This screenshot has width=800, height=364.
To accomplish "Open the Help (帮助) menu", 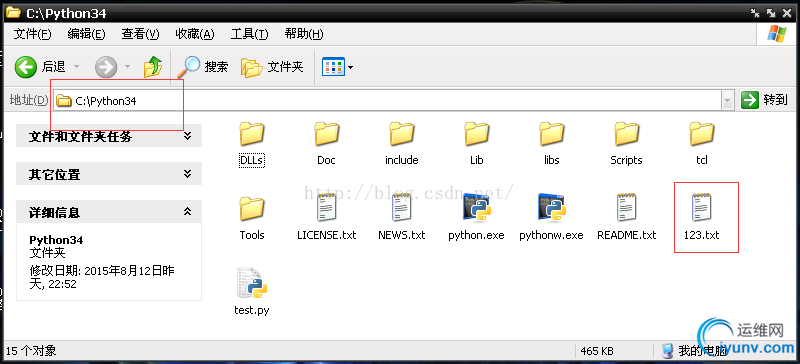I will (x=304, y=34).
